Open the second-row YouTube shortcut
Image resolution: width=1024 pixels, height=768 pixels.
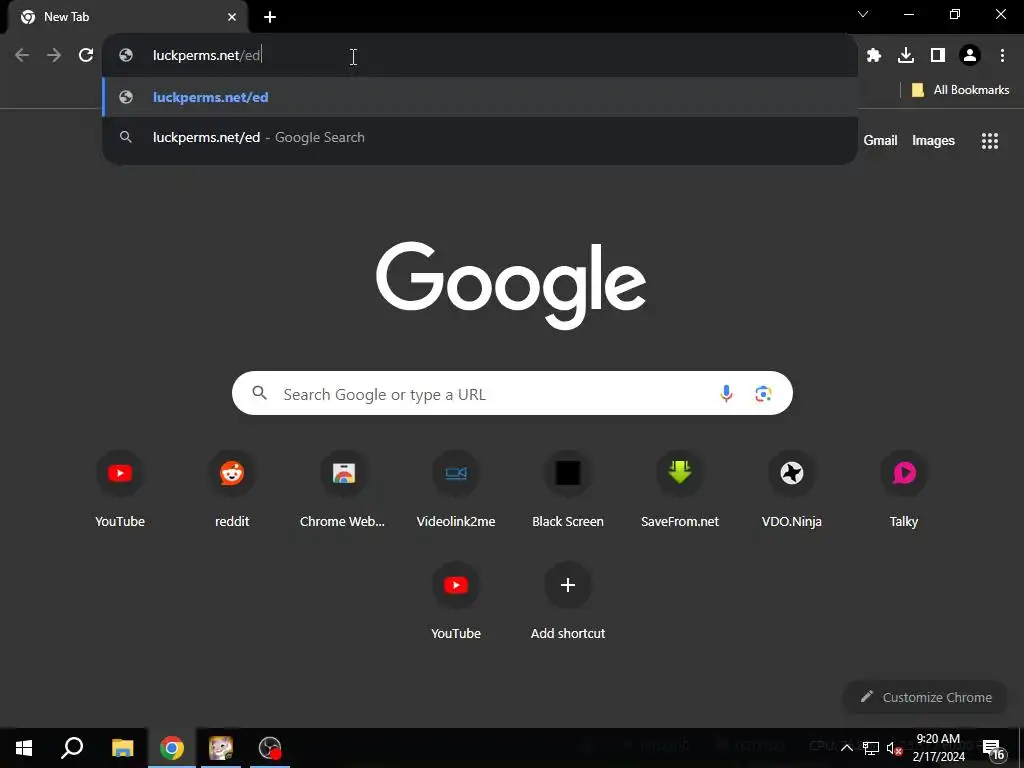[456, 599]
